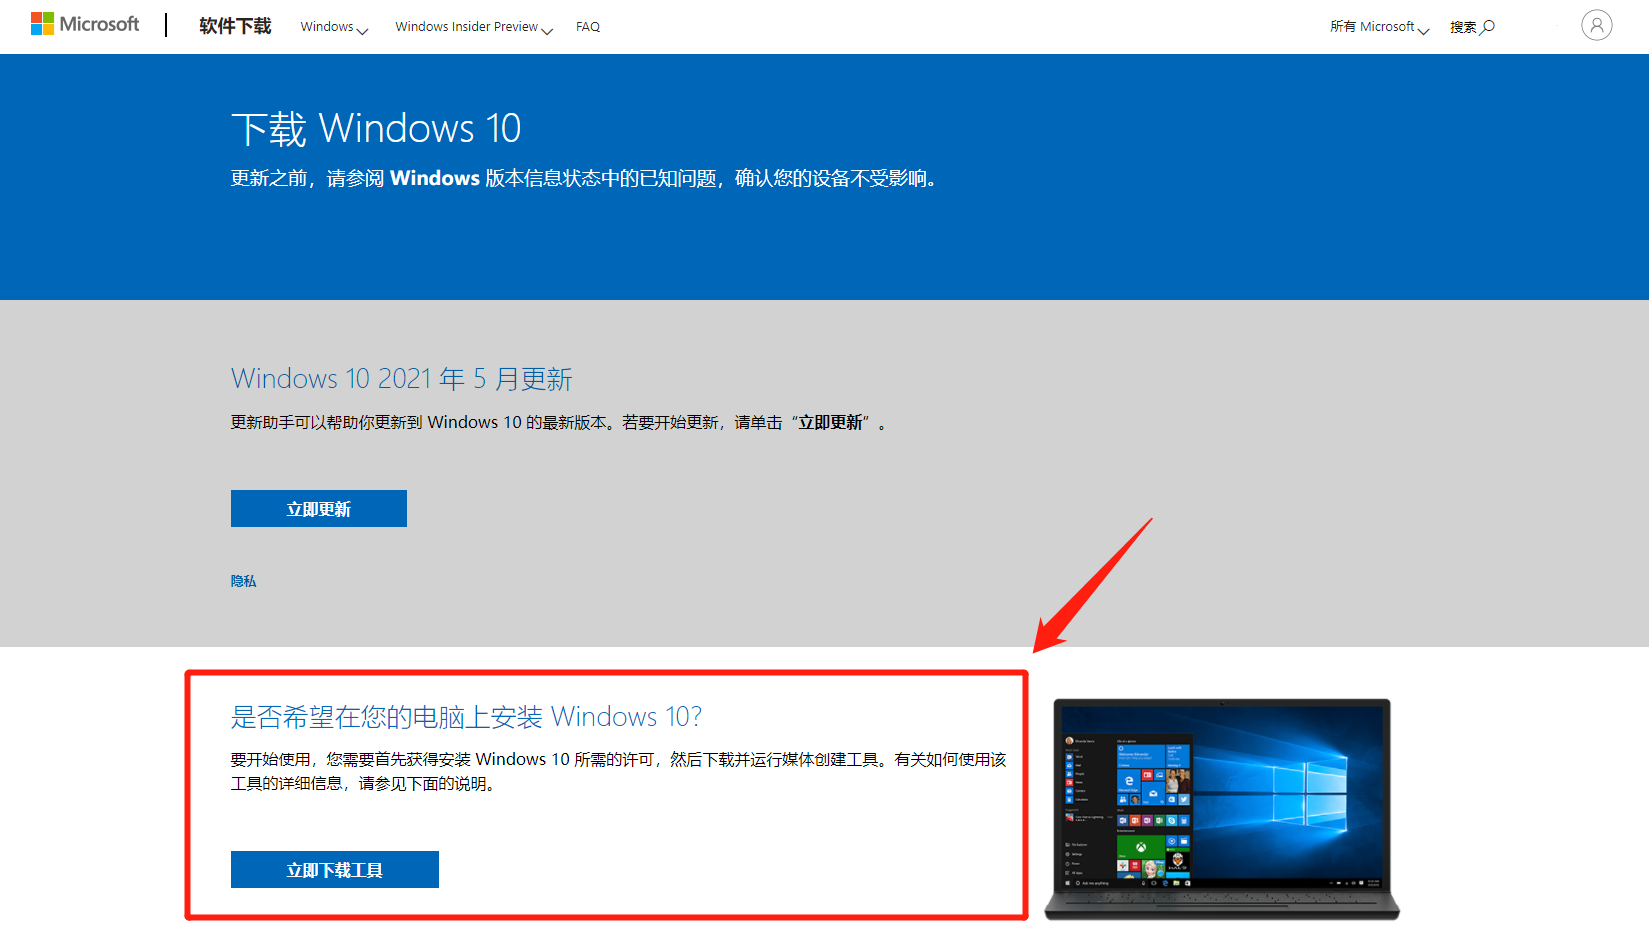Click the paragraph beginning 更新助手可以帮助你更新到
This screenshot has width=1649, height=935.
(x=559, y=423)
